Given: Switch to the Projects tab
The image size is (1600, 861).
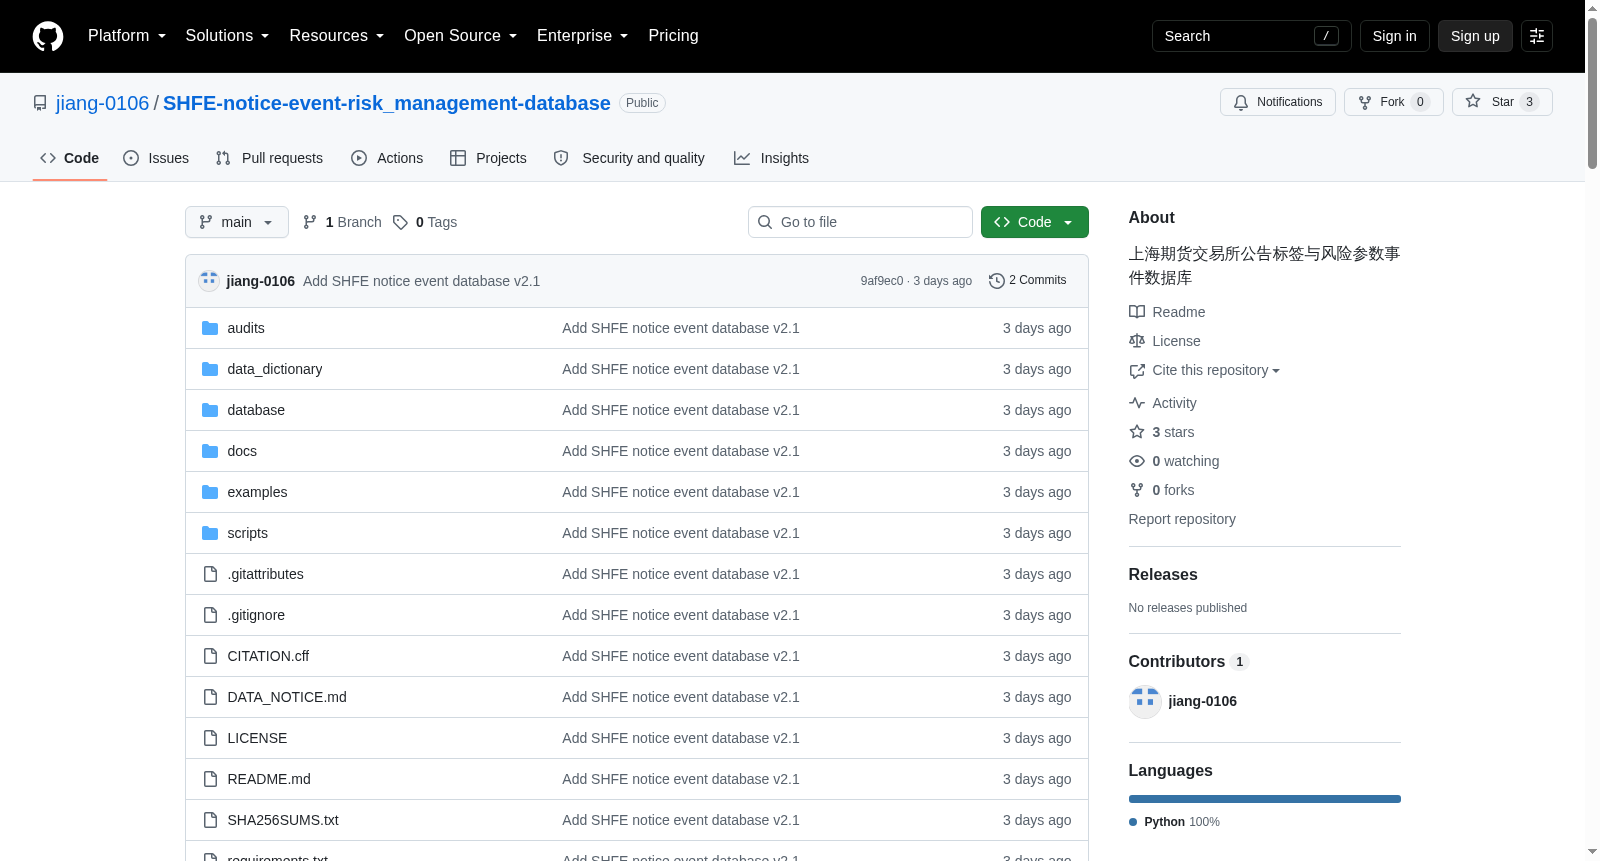Looking at the screenshot, I should tap(488, 158).
